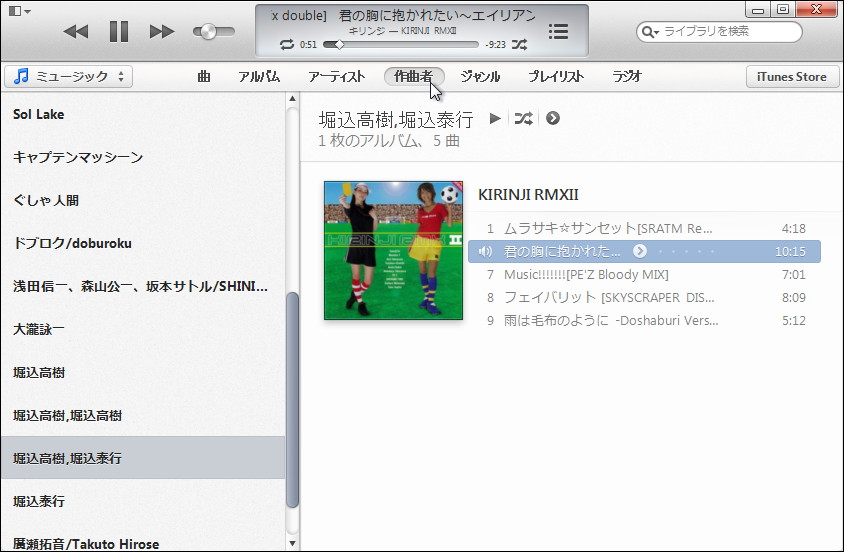Click the 1 枚のアルバム、5 曲 summary text

click(389, 141)
